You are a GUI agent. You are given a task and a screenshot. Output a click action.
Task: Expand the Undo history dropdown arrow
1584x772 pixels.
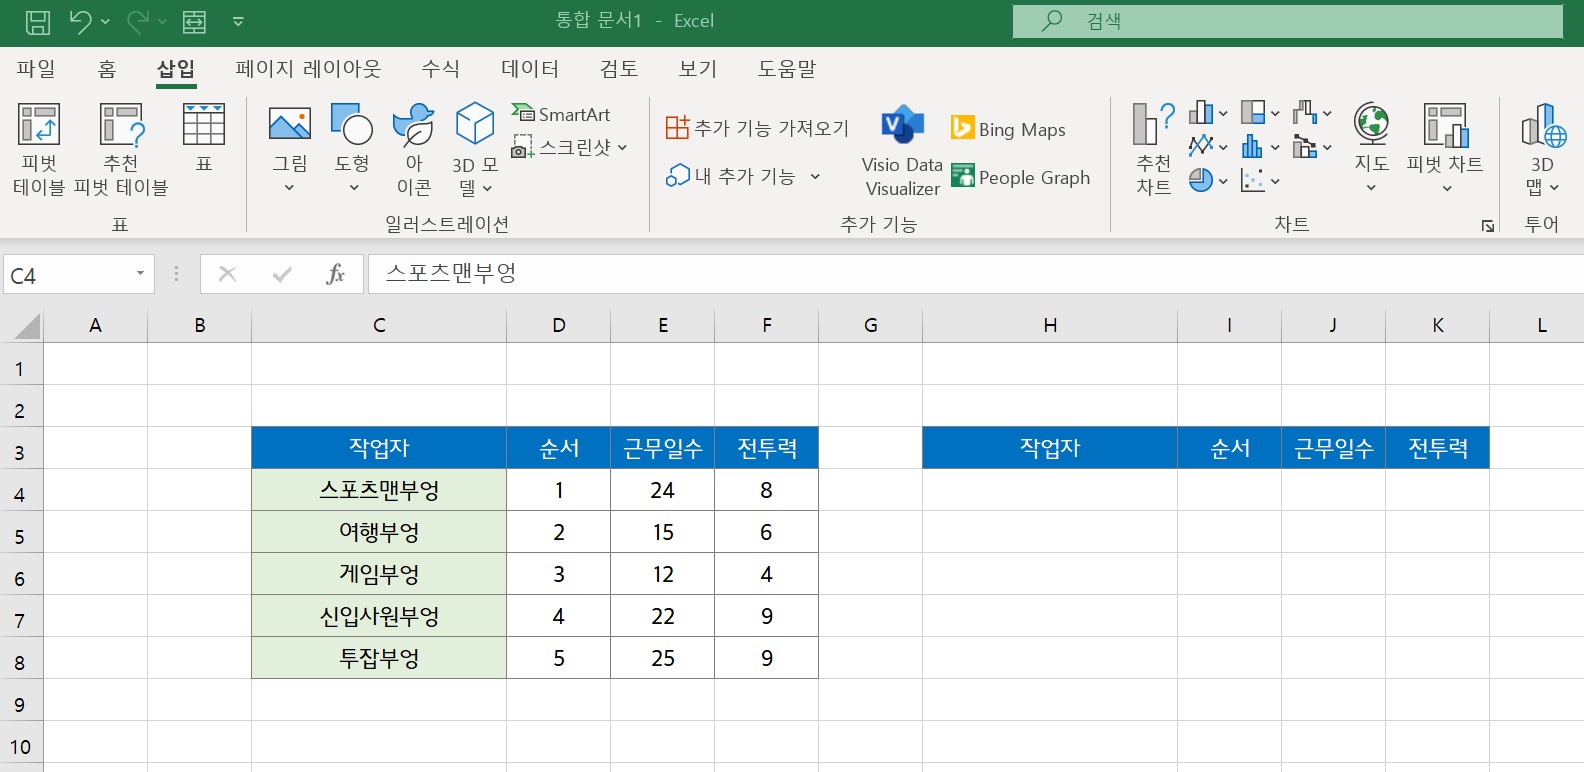pyautogui.click(x=105, y=21)
